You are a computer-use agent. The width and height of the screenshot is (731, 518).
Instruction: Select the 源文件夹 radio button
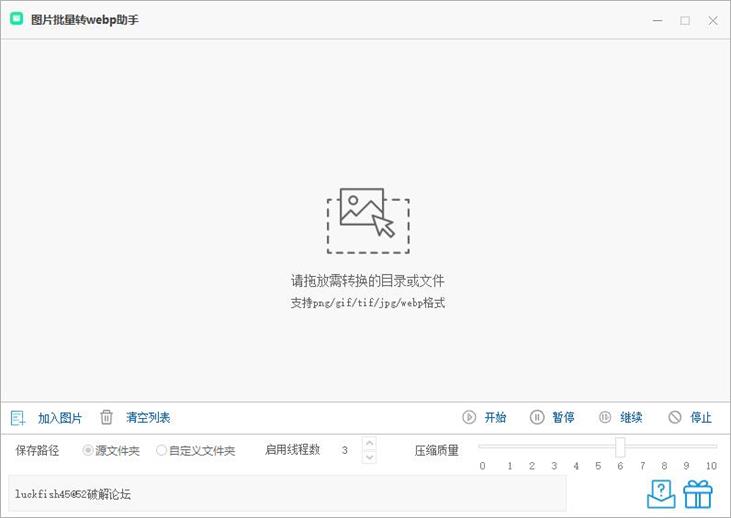(87, 450)
